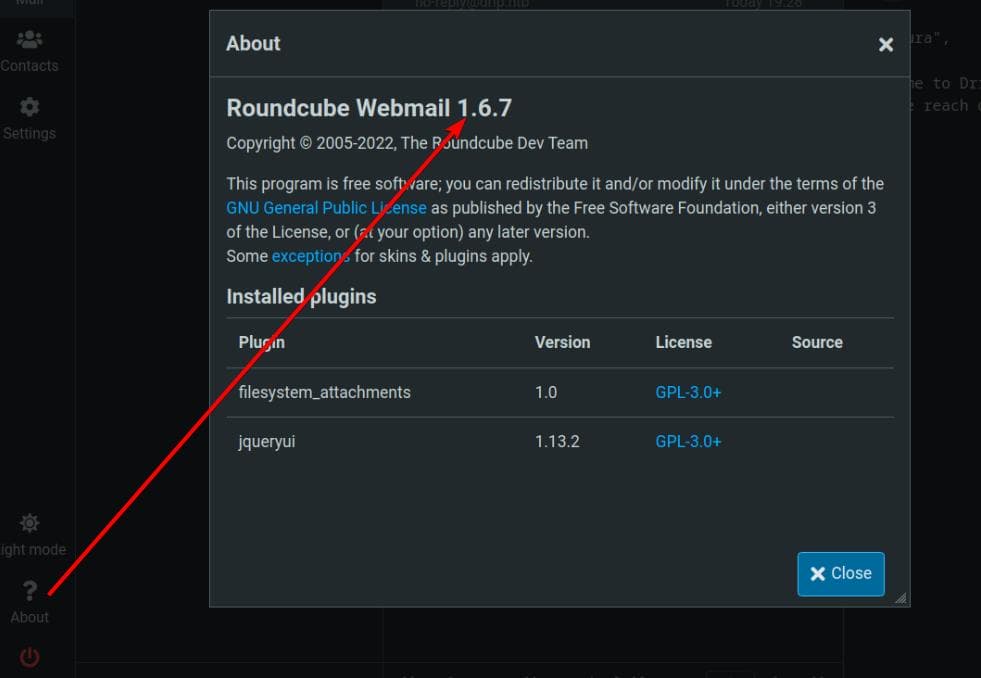Click the dialog resize handle corner
This screenshot has height=678, width=981.
coord(901,598)
